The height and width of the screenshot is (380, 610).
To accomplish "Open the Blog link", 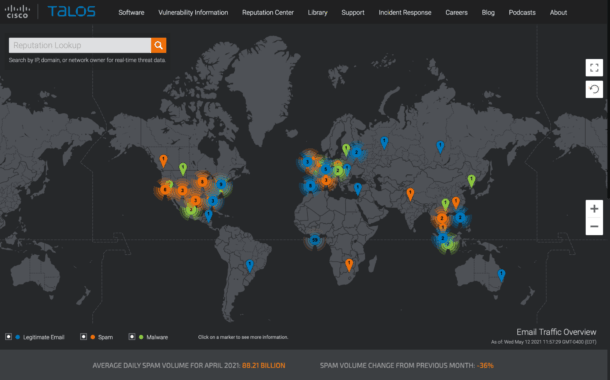I will click(488, 12).
